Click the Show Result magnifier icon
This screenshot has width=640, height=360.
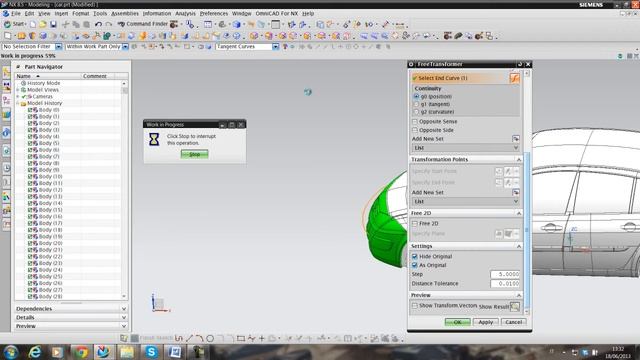tap(515, 306)
